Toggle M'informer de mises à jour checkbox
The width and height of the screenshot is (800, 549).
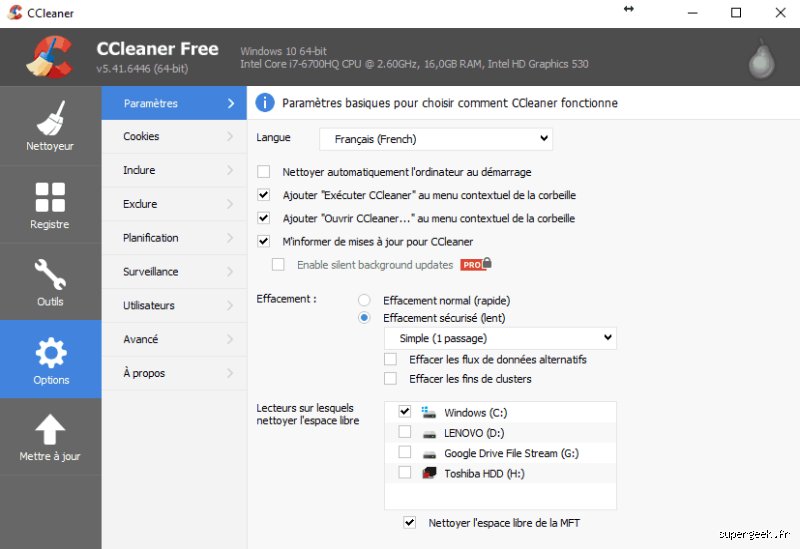pos(263,241)
